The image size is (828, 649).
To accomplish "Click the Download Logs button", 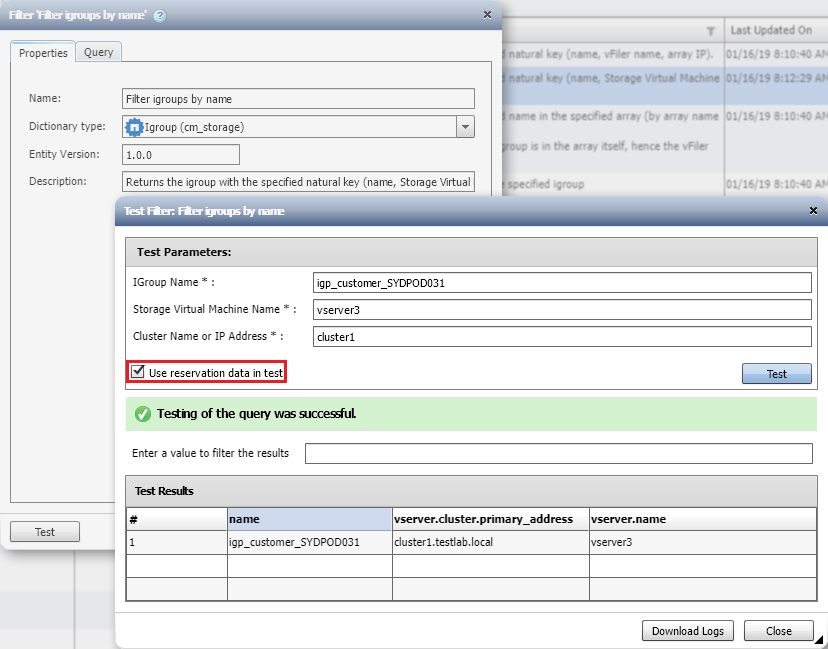I will click(688, 631).
